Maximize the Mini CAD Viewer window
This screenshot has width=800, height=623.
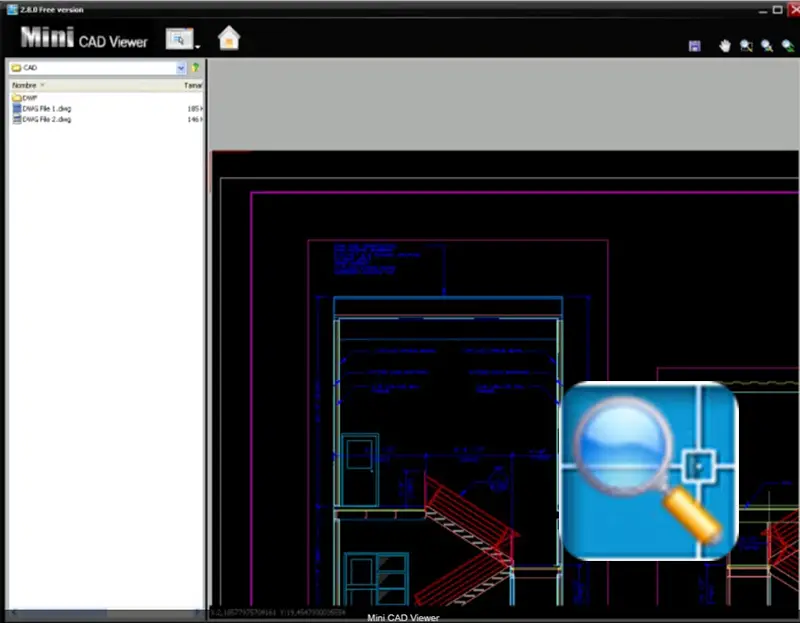pos(778,10)
